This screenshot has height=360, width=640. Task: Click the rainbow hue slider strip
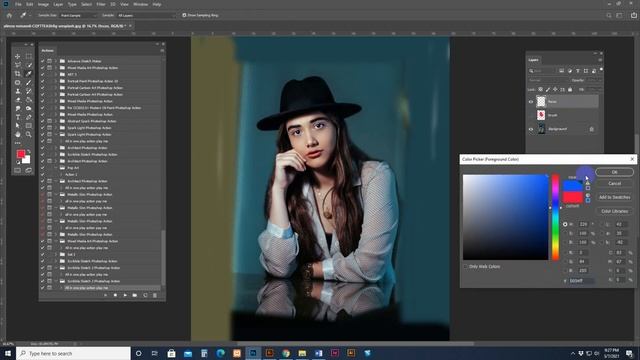click(x=556, y=217)
